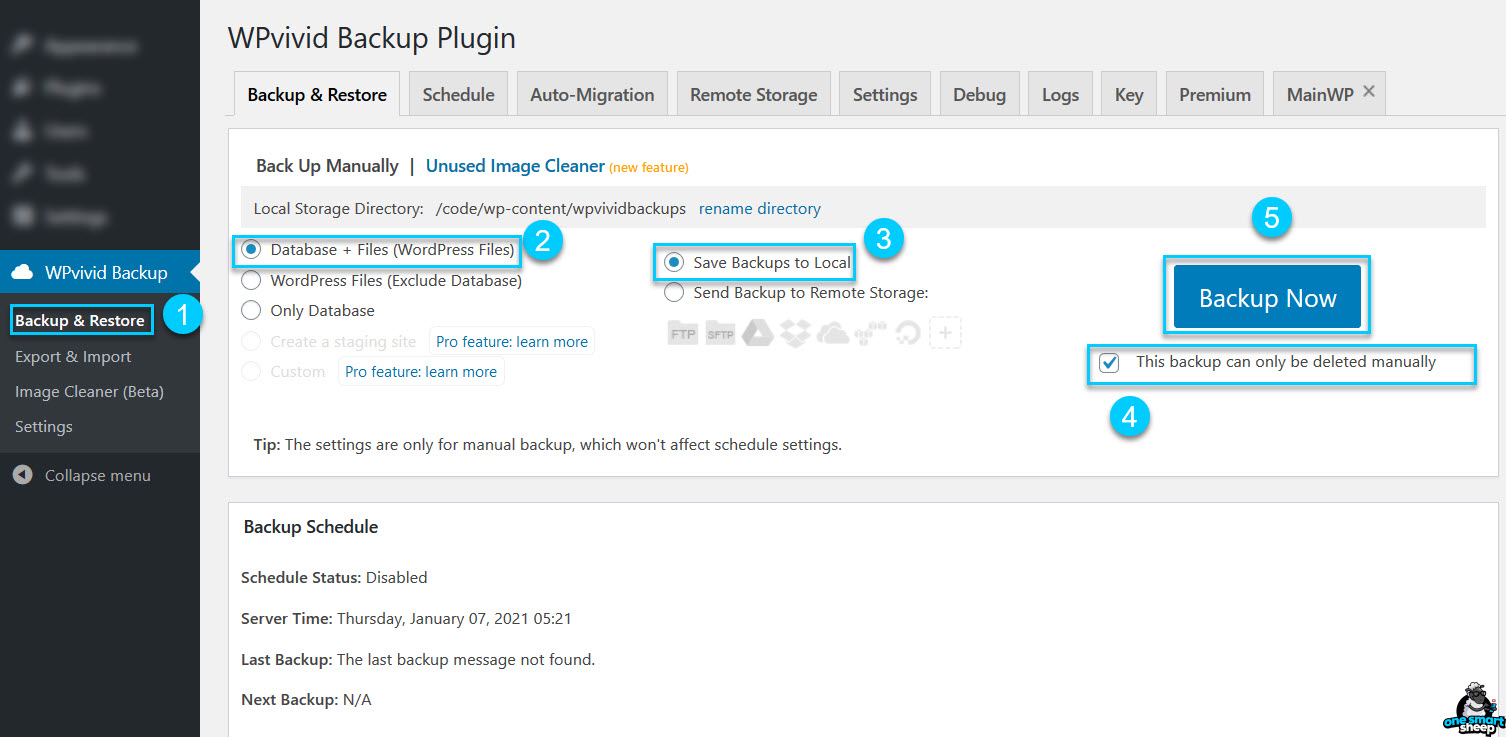The width and height of the screenshot is (1506, 737).
Task: Select the Google Drive storage icon
Action: coord(758,334)
